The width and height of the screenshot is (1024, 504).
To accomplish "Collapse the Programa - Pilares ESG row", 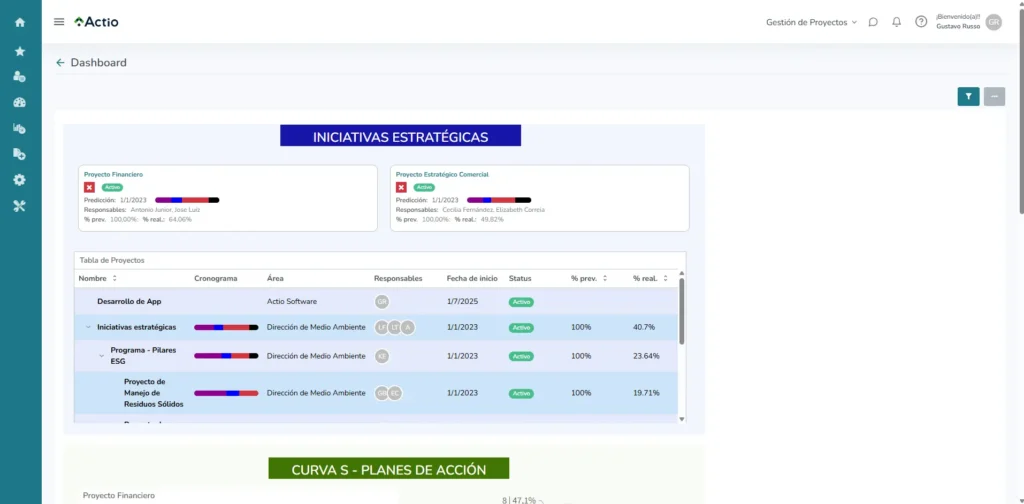I will tap(101, 356).
